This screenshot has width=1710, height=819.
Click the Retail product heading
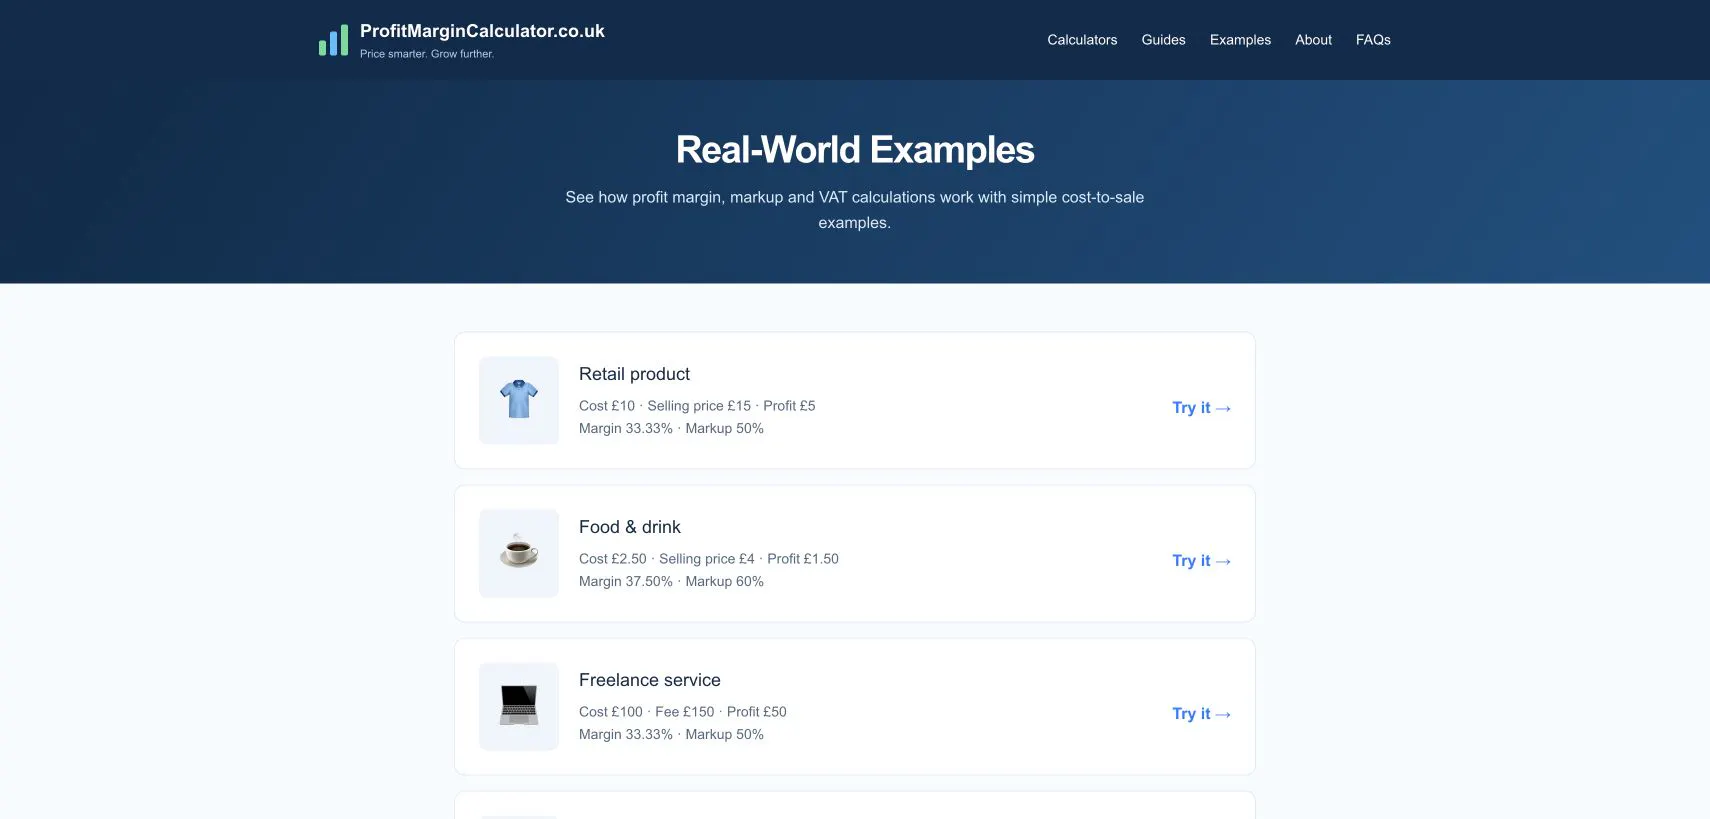point(634,374)
